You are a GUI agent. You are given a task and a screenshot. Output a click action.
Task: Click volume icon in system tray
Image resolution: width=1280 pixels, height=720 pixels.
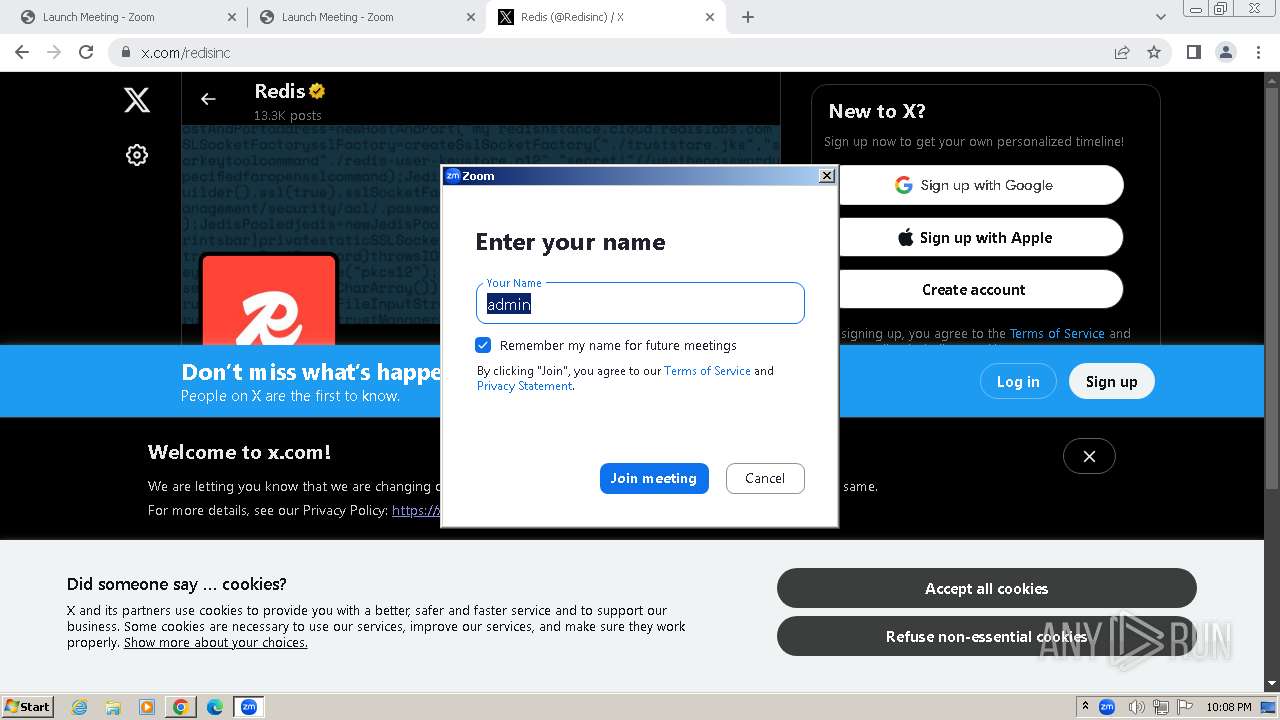point(1137,707)
